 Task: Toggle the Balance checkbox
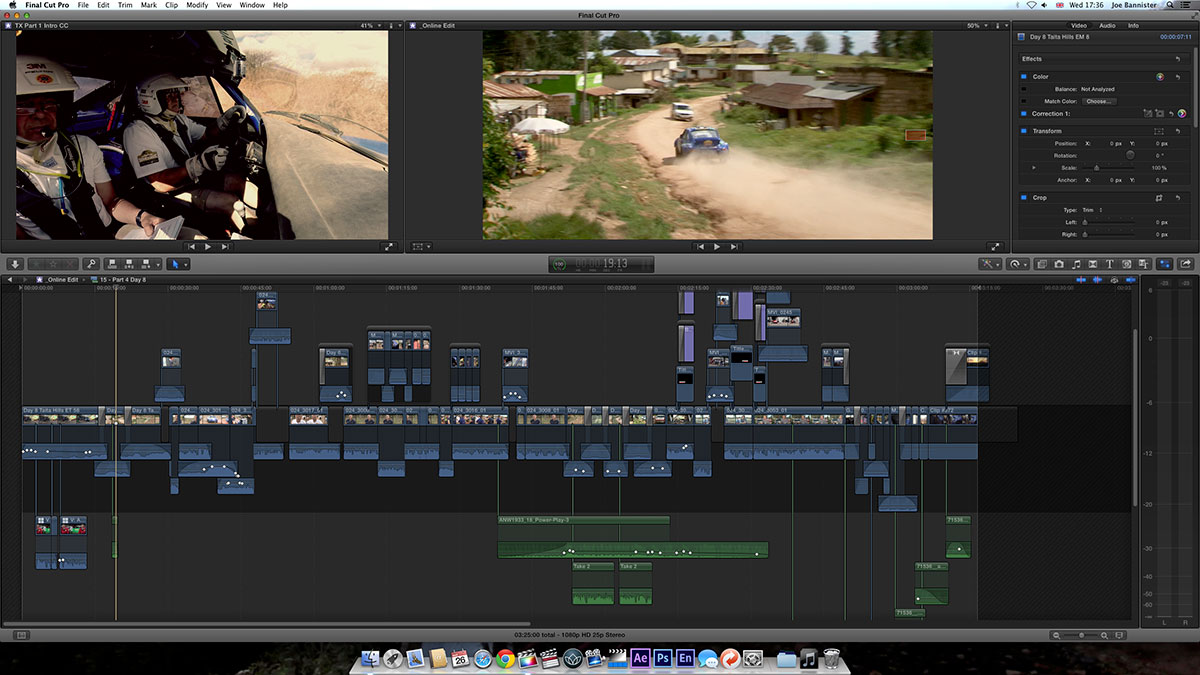[1024, 89]
